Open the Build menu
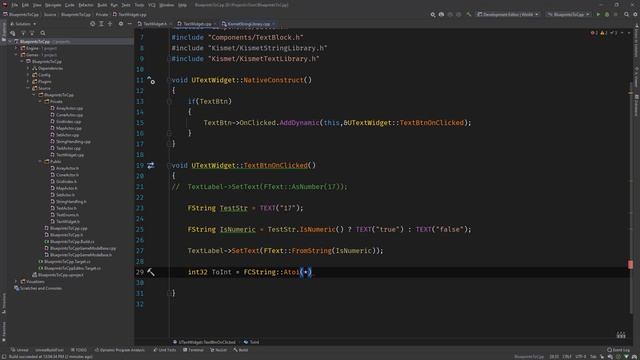This screenshot has height=360, width=640. tap(102, 5)
